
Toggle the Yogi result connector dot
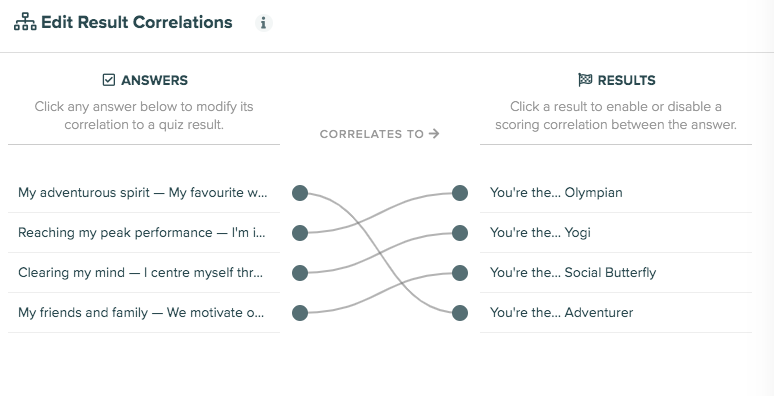(460, 233)
